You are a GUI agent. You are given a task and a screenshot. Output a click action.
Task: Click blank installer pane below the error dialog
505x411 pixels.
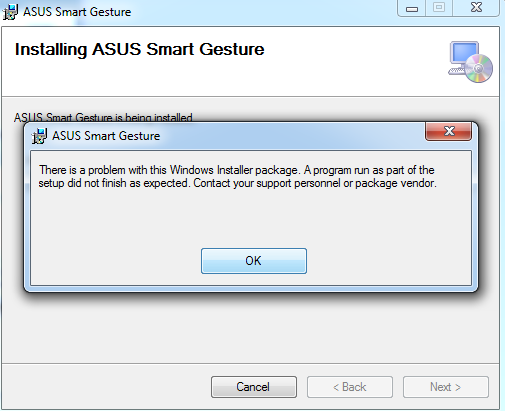(250, 328)
